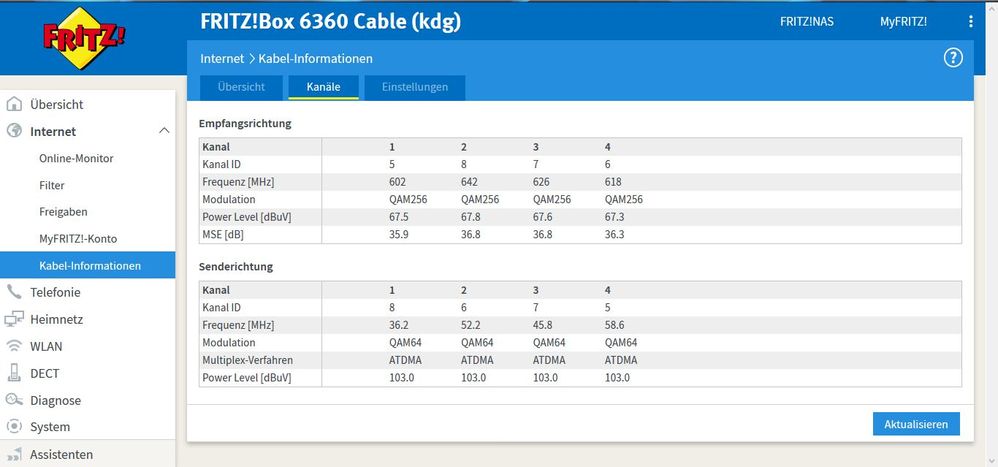Viewport: 998px width, 467px height.
Task: Open the help question mark icon
Action: tap(952, 59)
